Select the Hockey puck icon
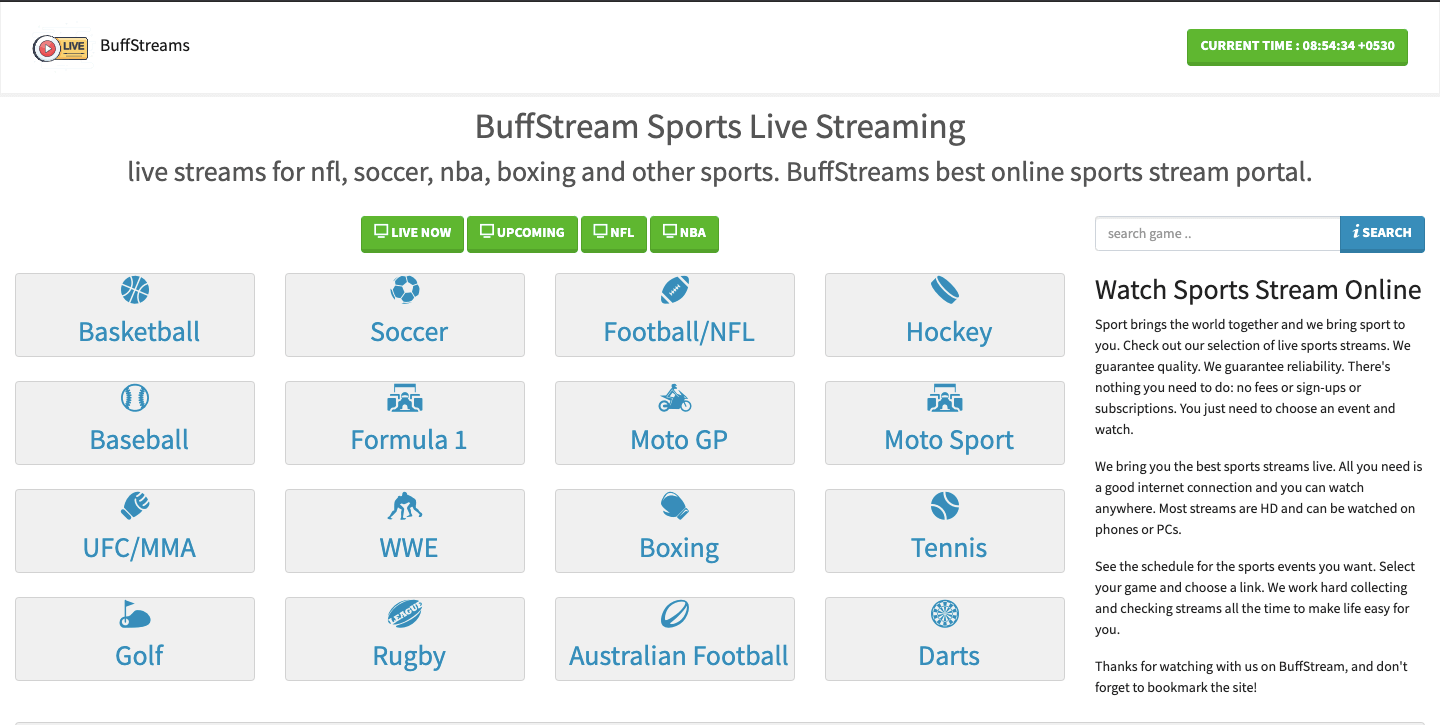 [x=944, y=290]
